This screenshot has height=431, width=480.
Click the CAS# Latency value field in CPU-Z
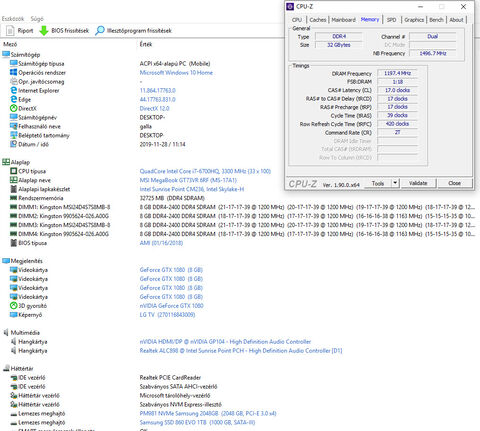(x=397, y=90)
